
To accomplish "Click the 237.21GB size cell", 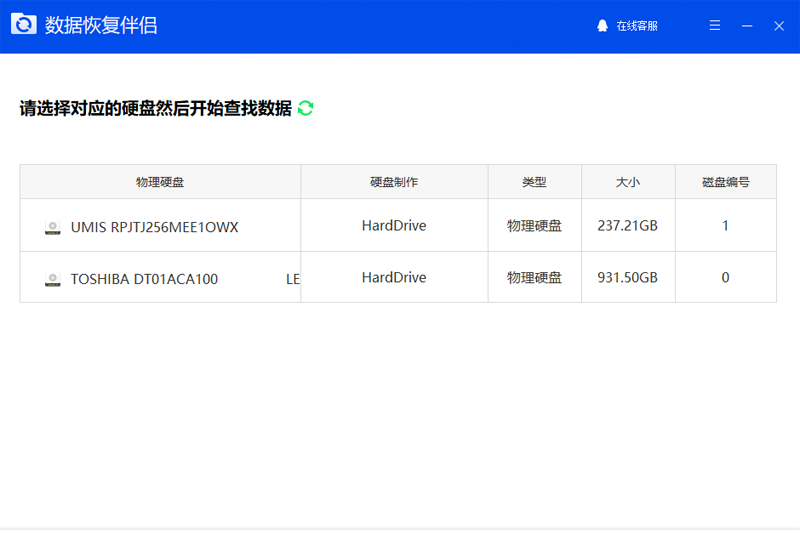I will (x=628, y=226).
